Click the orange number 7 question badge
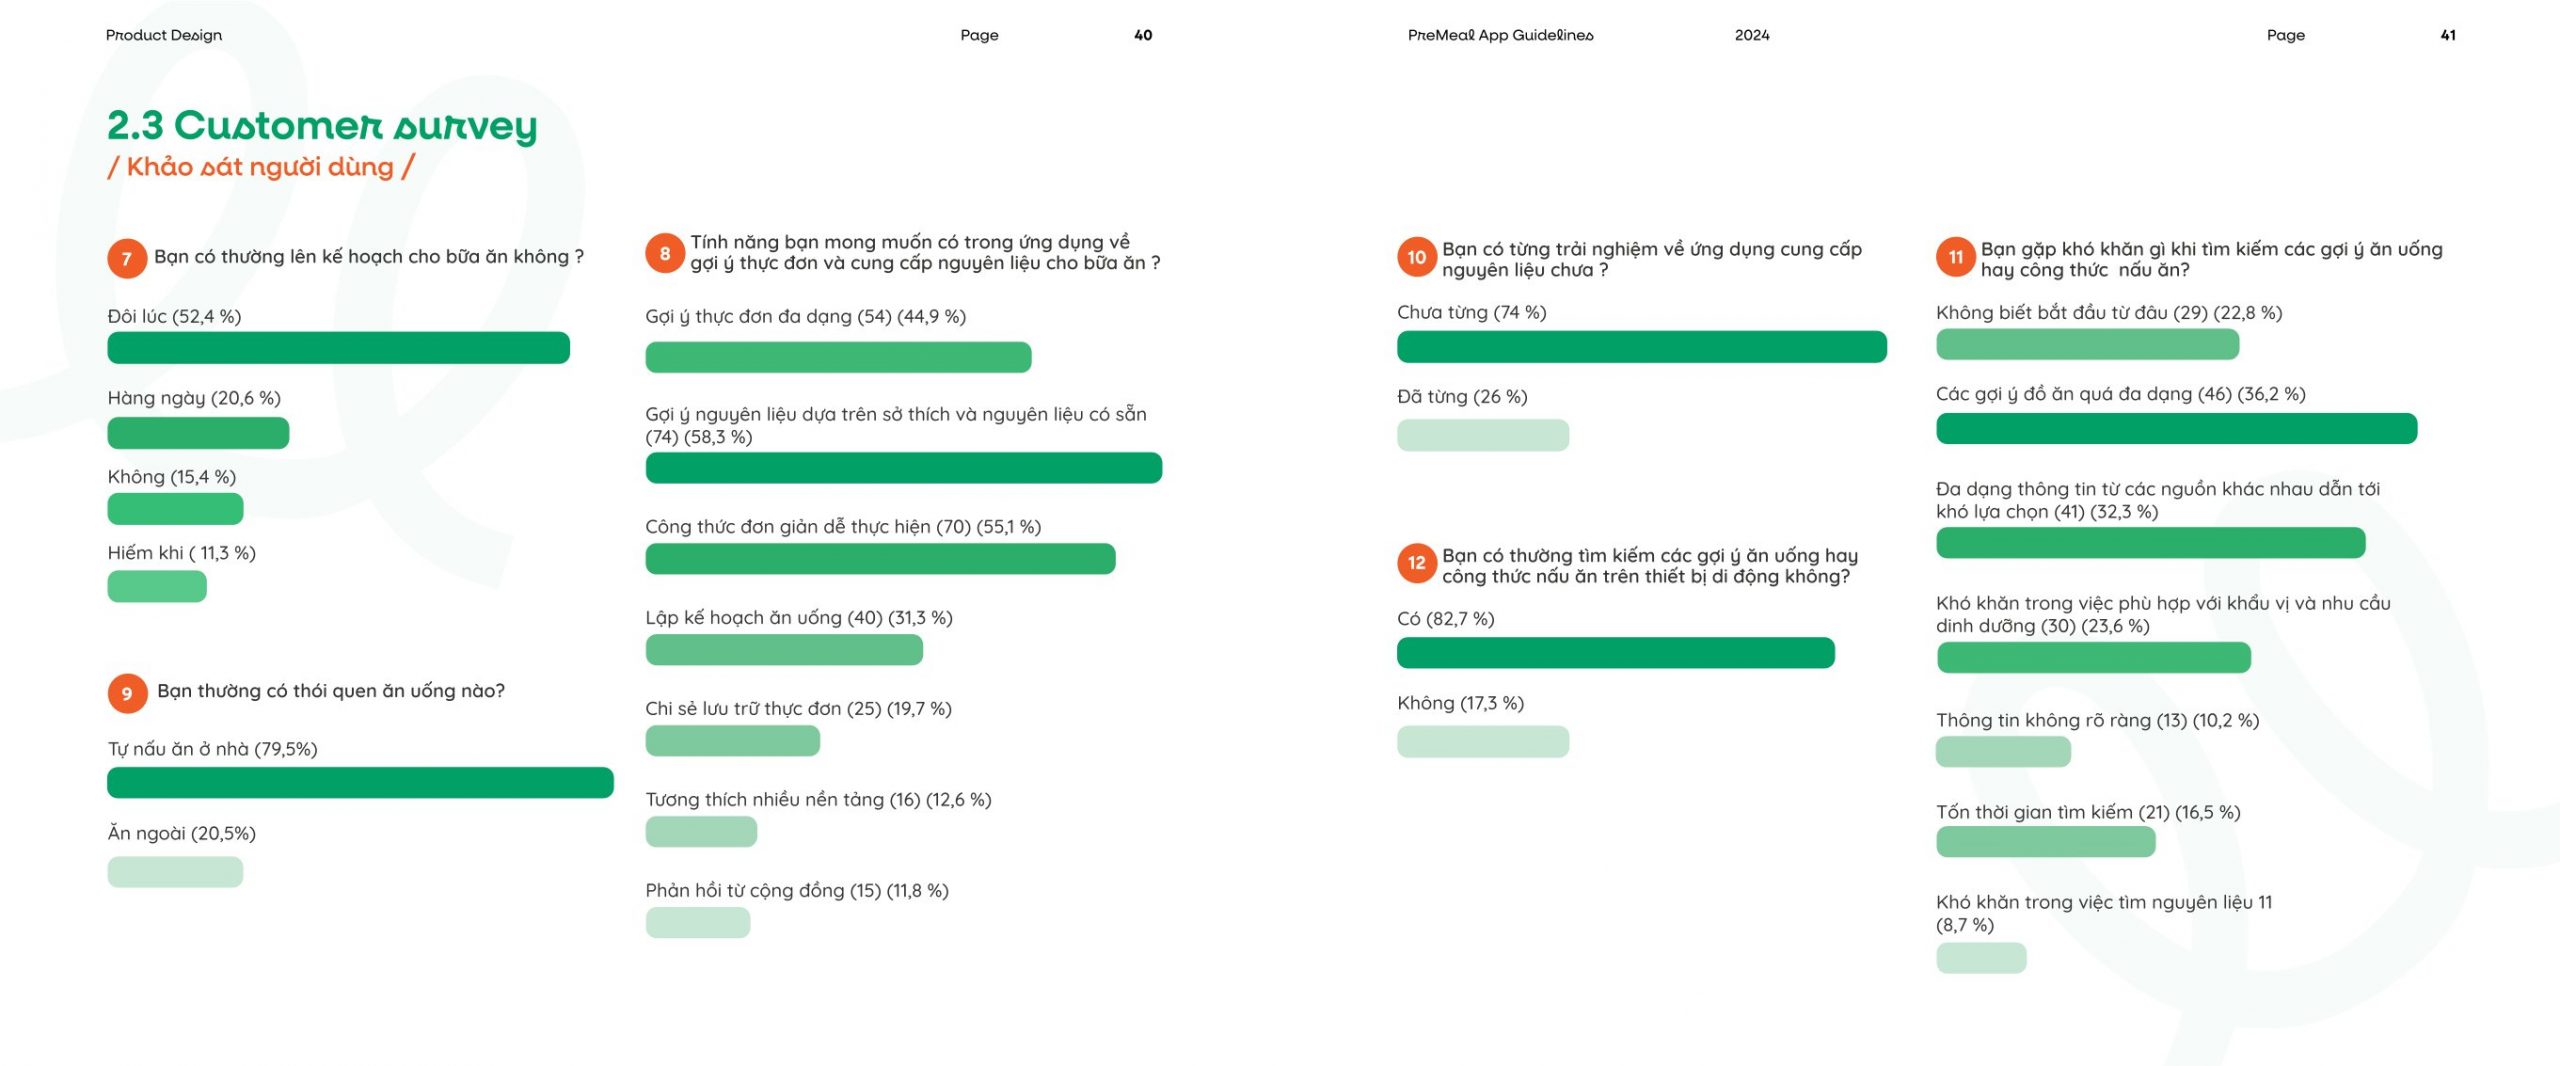2560x1066 pixels. [127, 259]
